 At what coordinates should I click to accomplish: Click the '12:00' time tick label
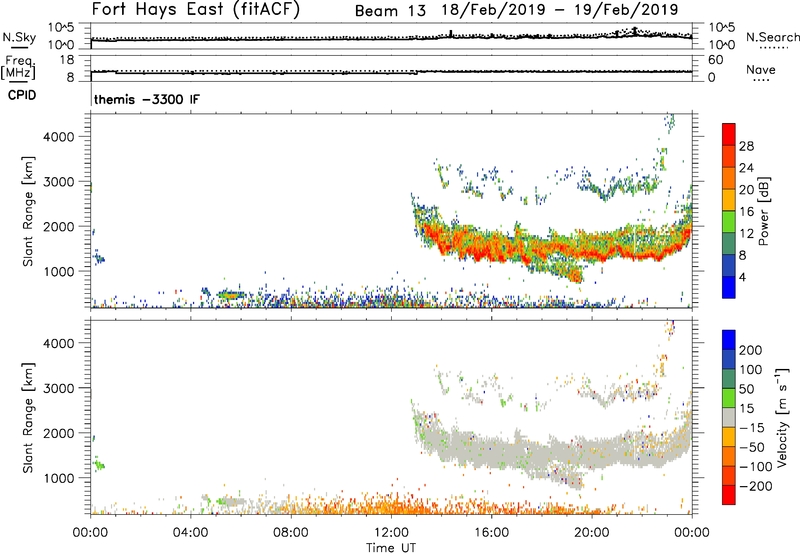click(x=391, y=533)
